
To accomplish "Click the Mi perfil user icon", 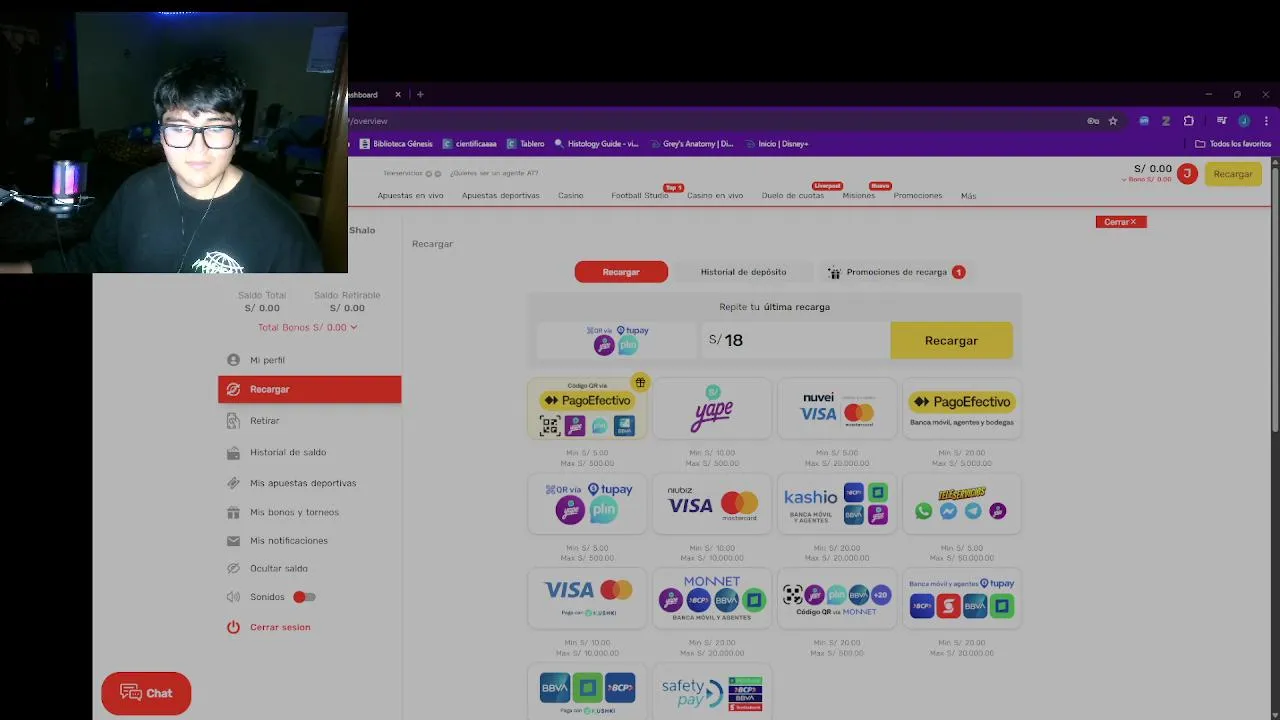I will [x=233, y=360].
